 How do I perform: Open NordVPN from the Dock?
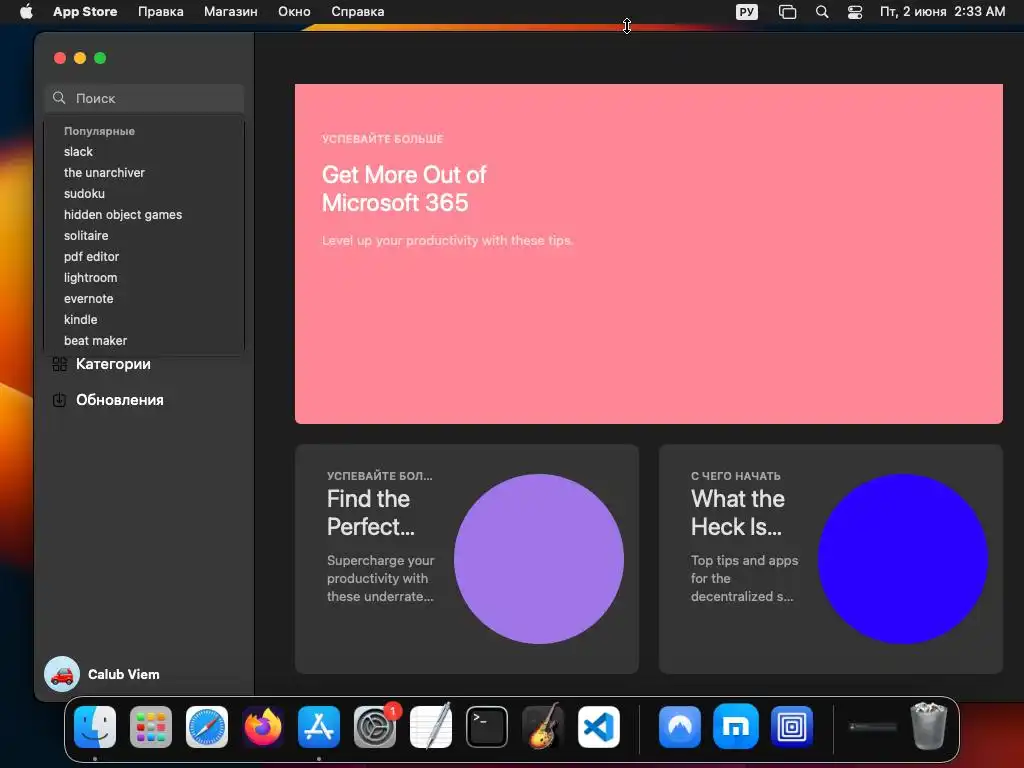[680, 727]
